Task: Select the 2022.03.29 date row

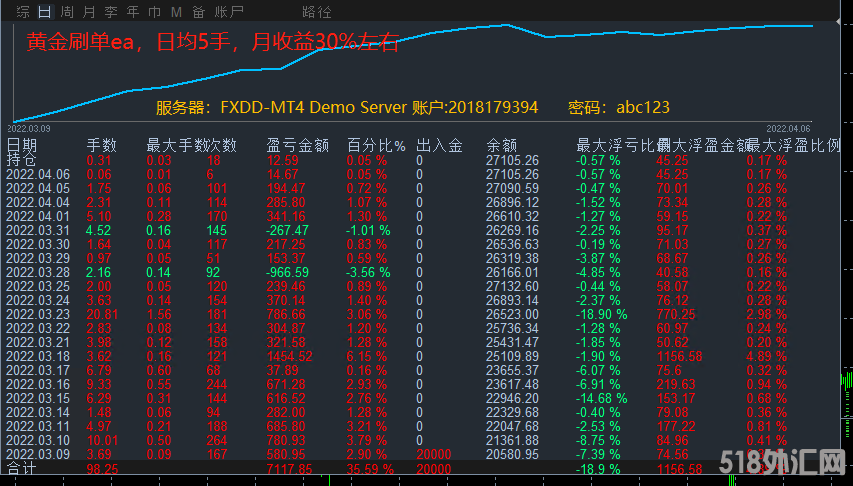Action: tap(38, 259)
